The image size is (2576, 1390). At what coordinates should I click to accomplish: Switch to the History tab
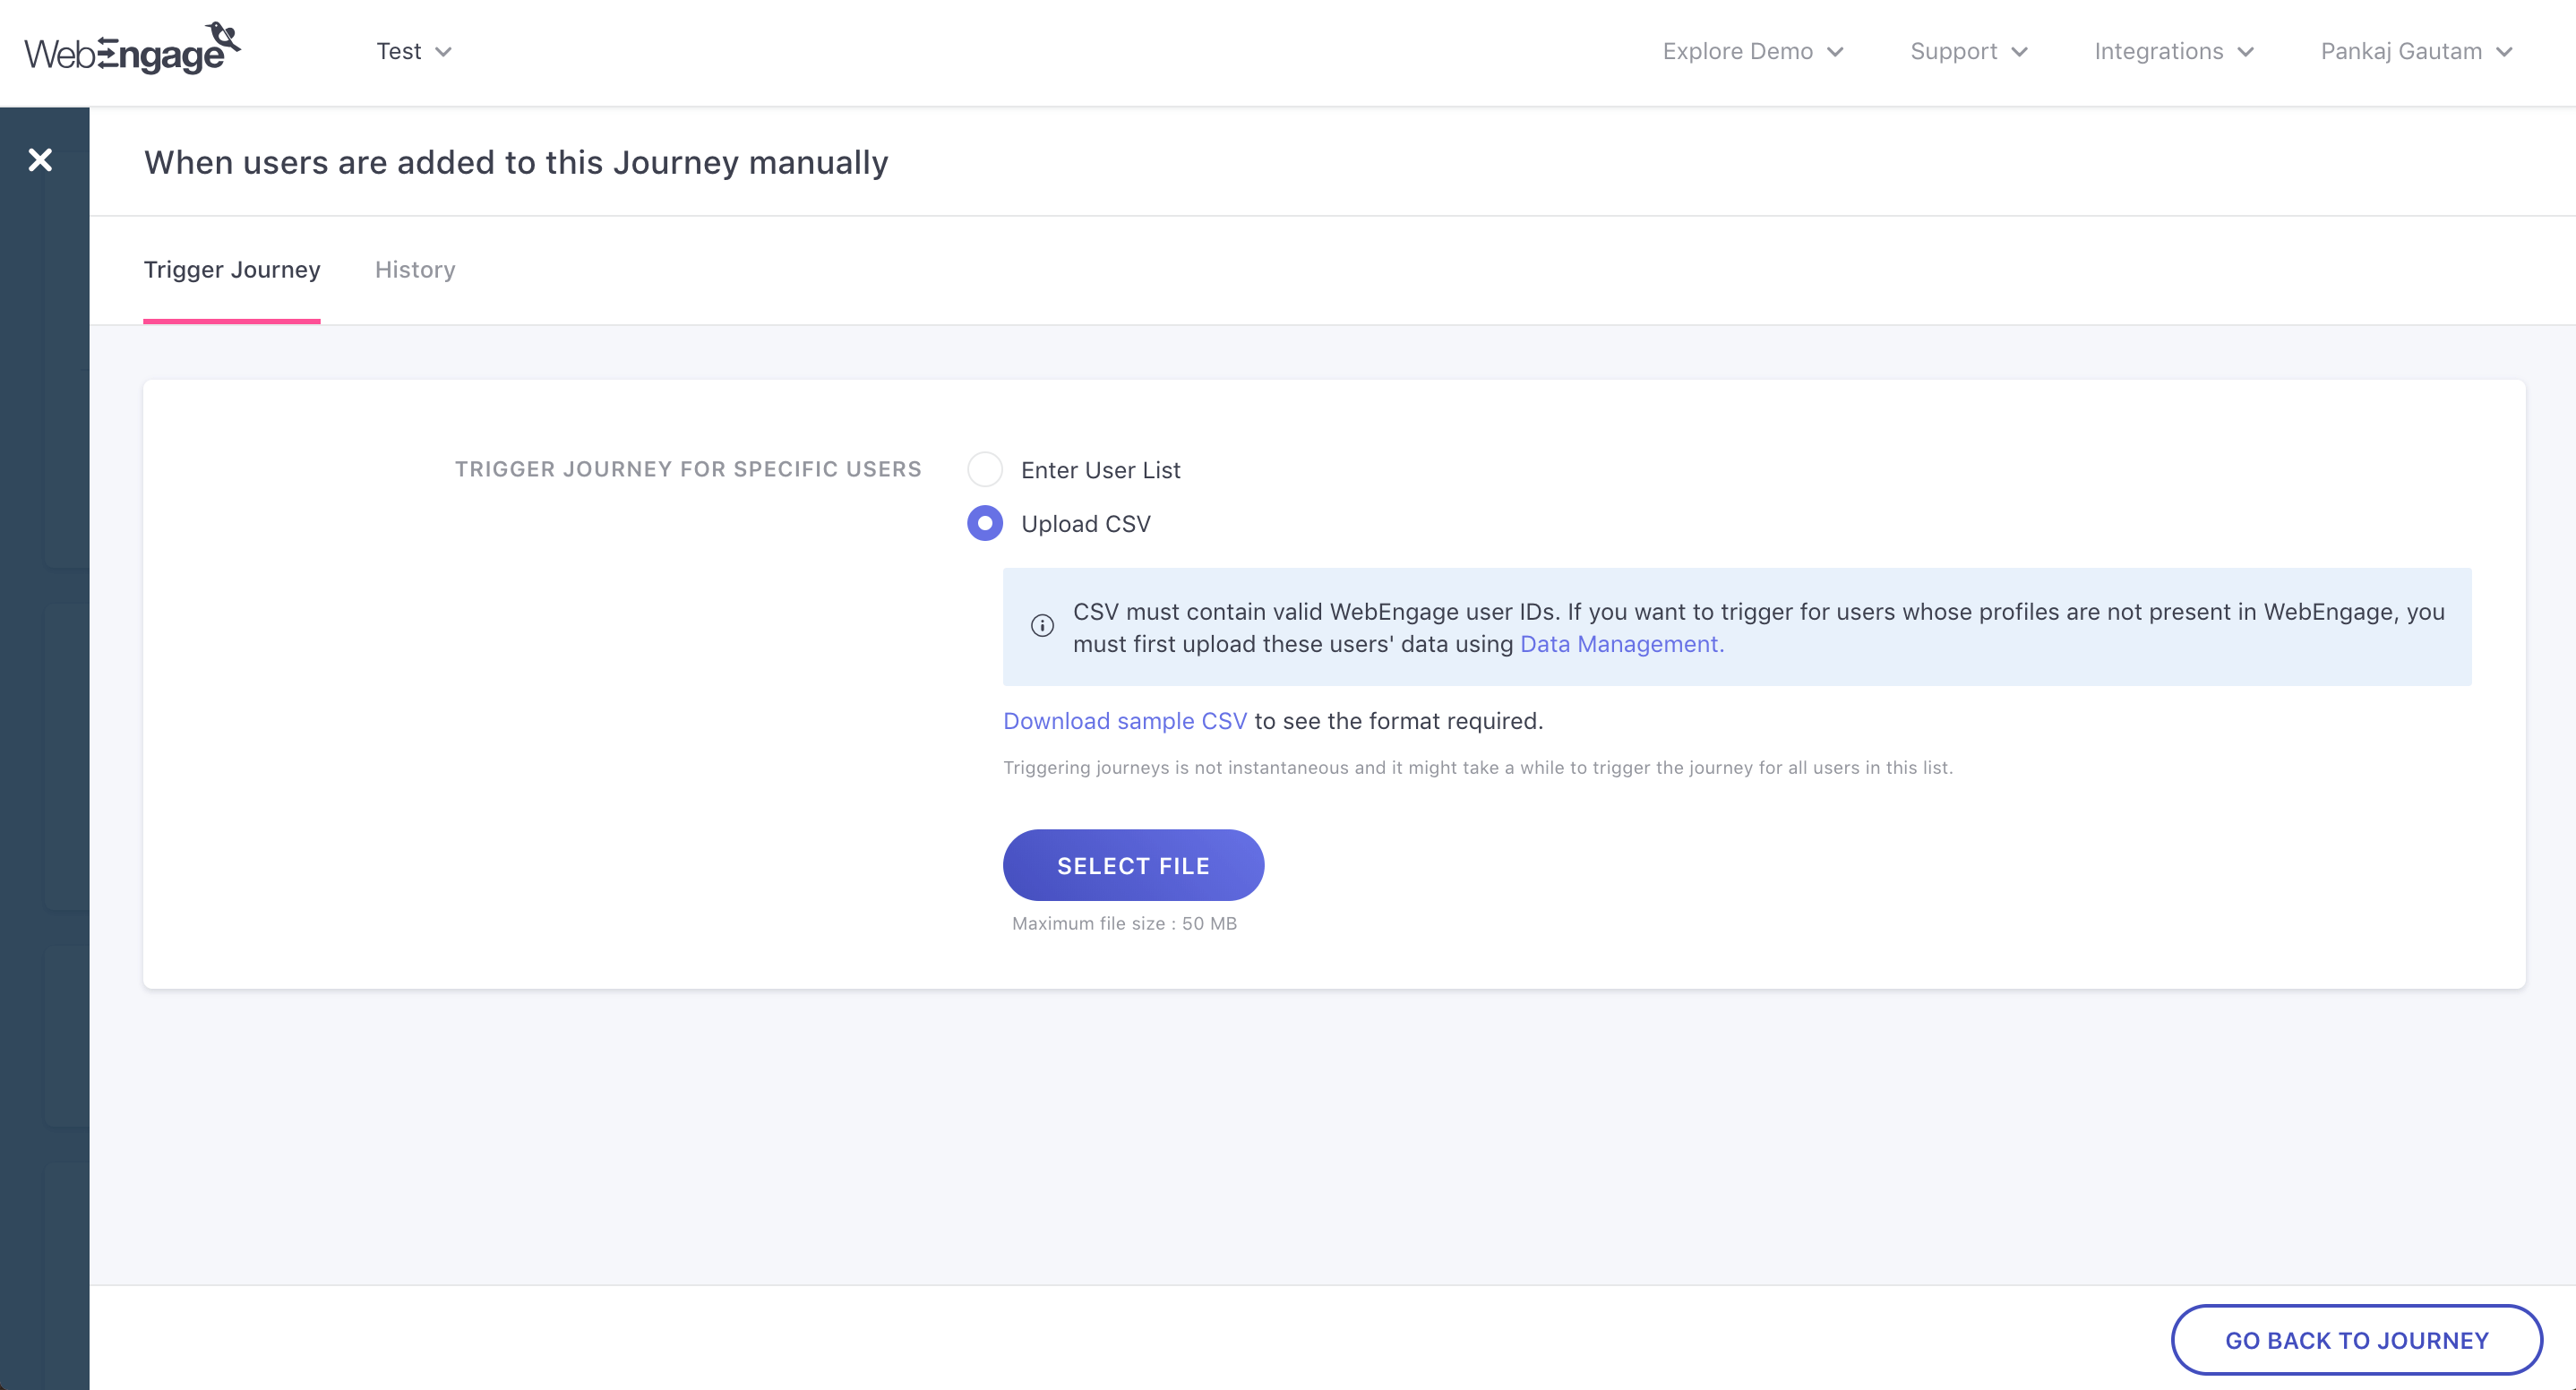point(415,270)
